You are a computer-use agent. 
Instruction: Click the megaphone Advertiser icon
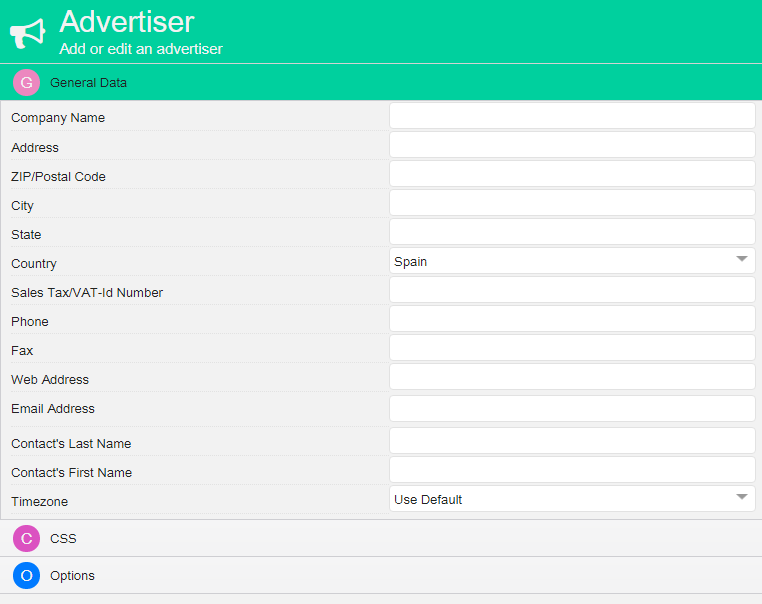[28, 33]
